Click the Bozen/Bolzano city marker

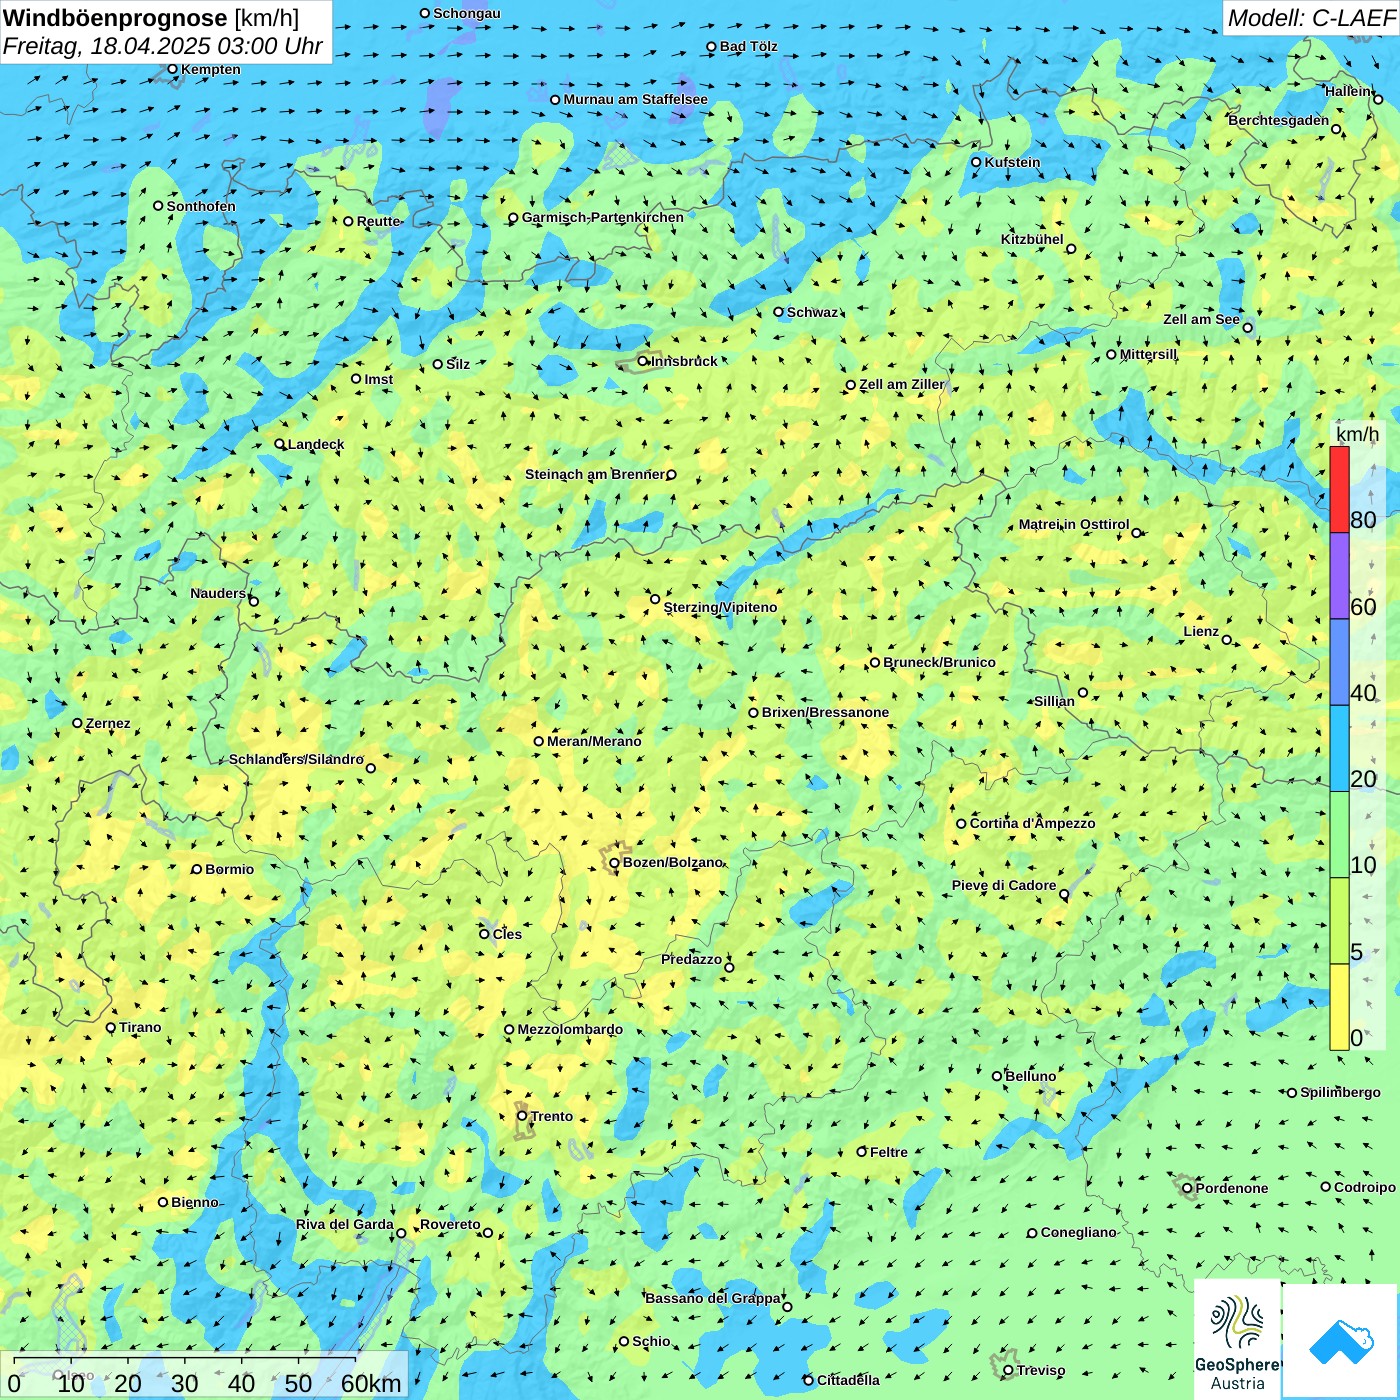tap(614, 862)
